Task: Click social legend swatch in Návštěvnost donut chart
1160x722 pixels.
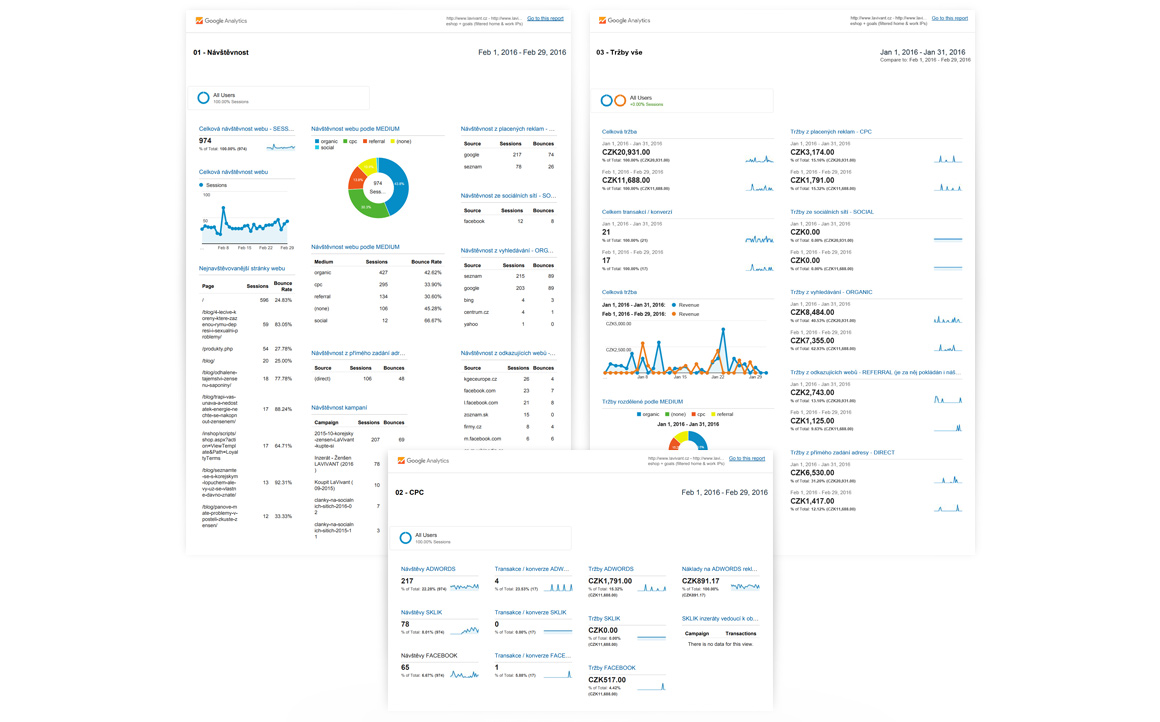Action: [317, 147]
